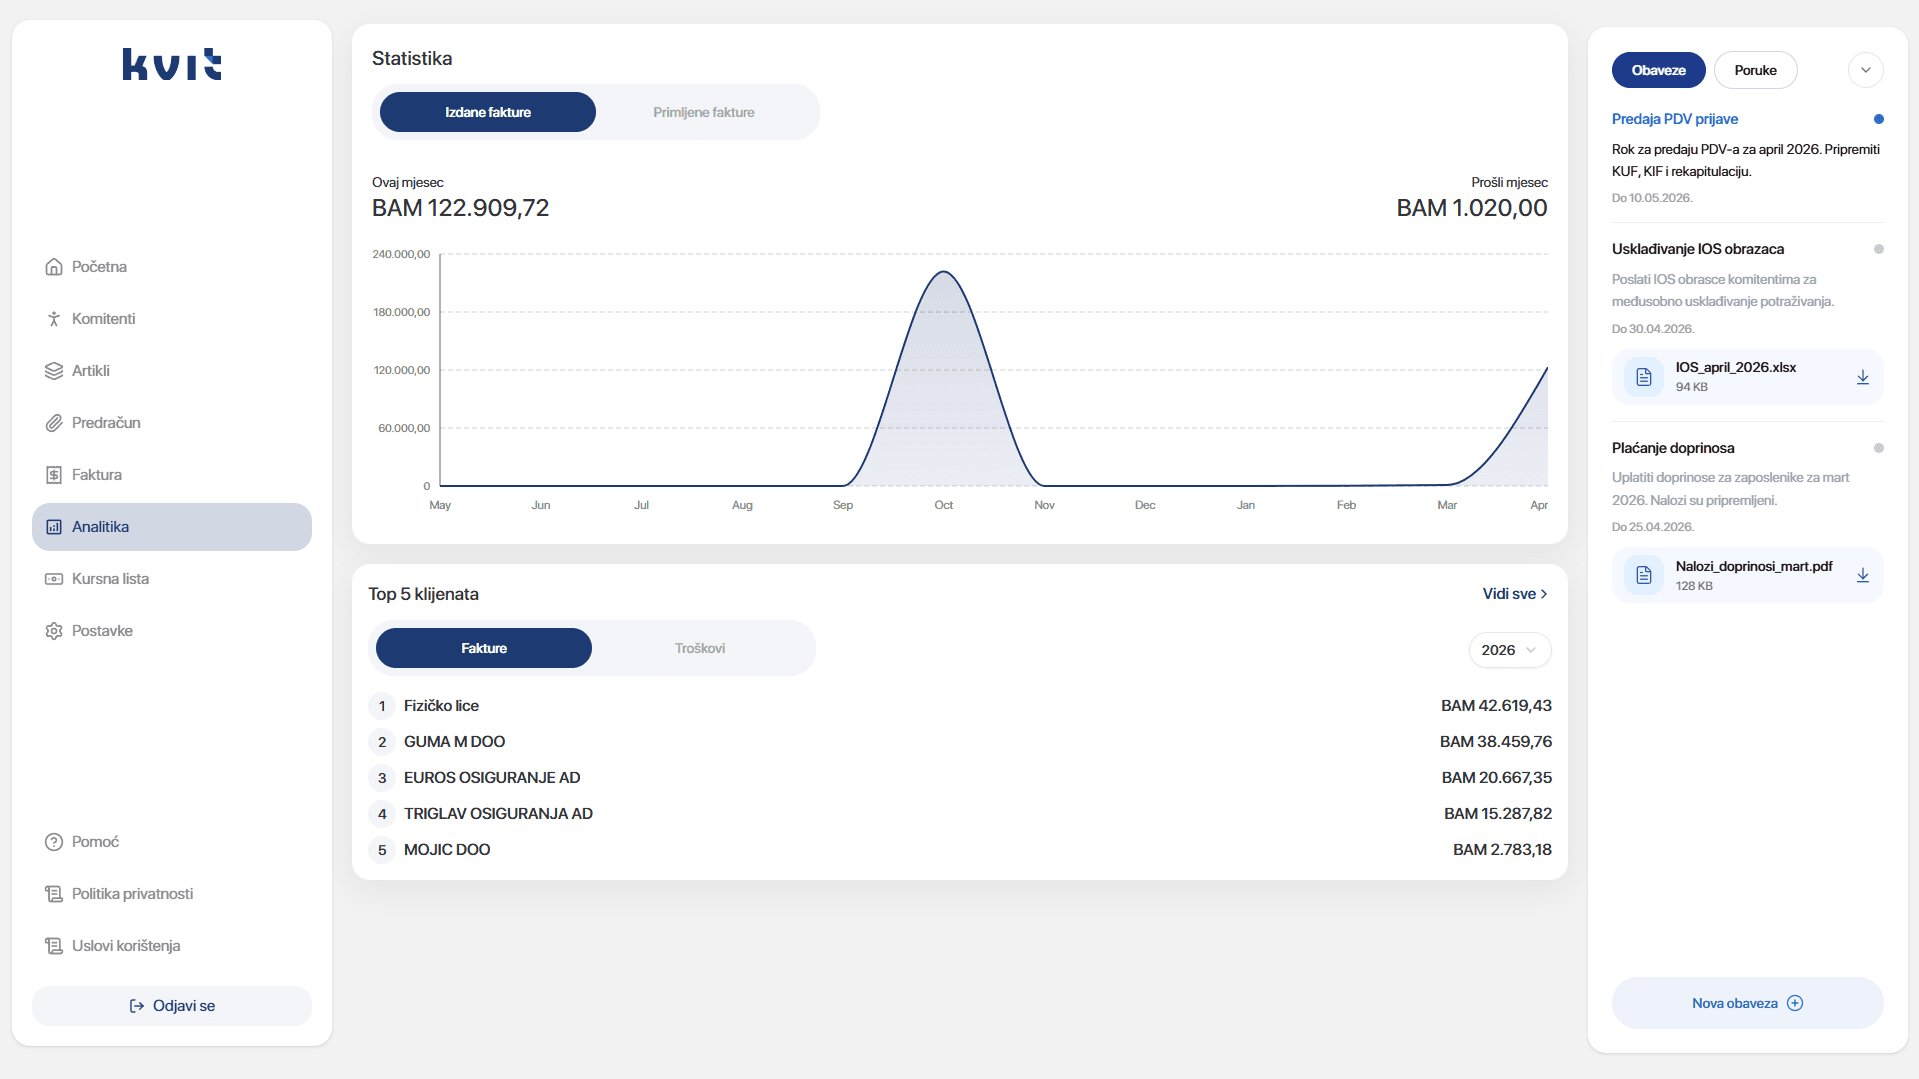This screenshot has width=1919, height=1079.
Task: Click the IOS_april_2026.xlsx document icon
Action: 1644,377
